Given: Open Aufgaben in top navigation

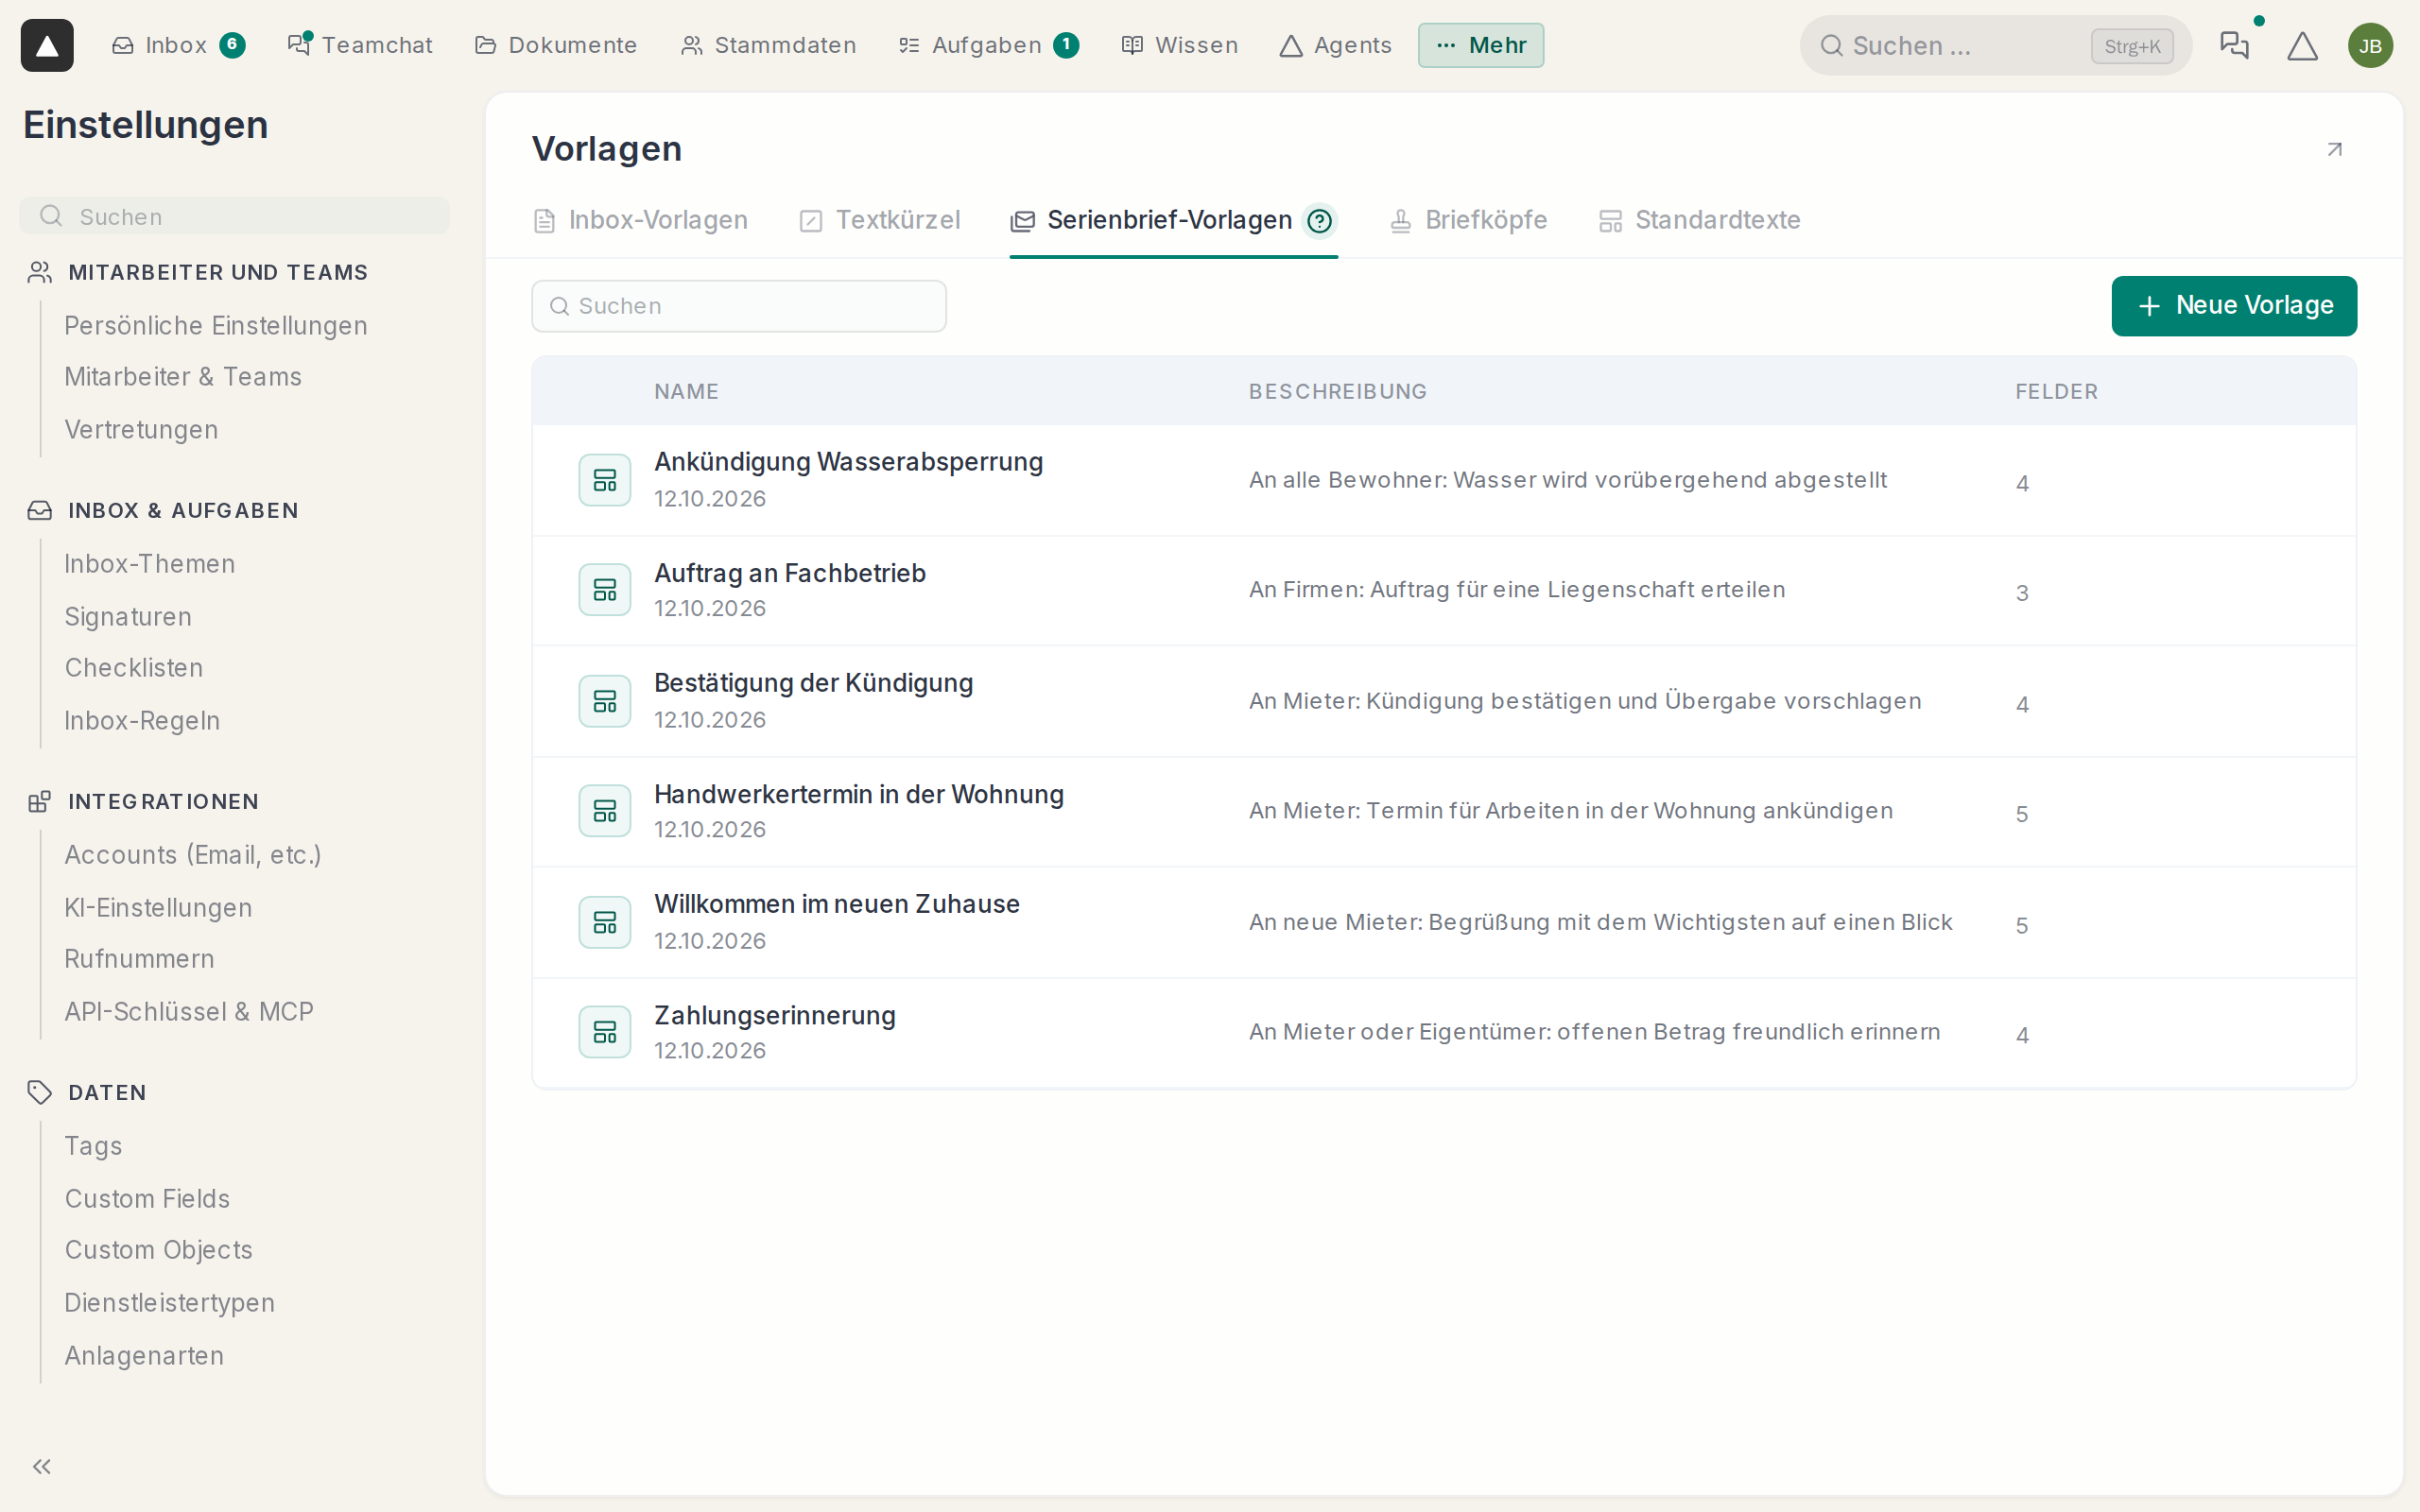Looking at the screenshot, I should (988, 45).
